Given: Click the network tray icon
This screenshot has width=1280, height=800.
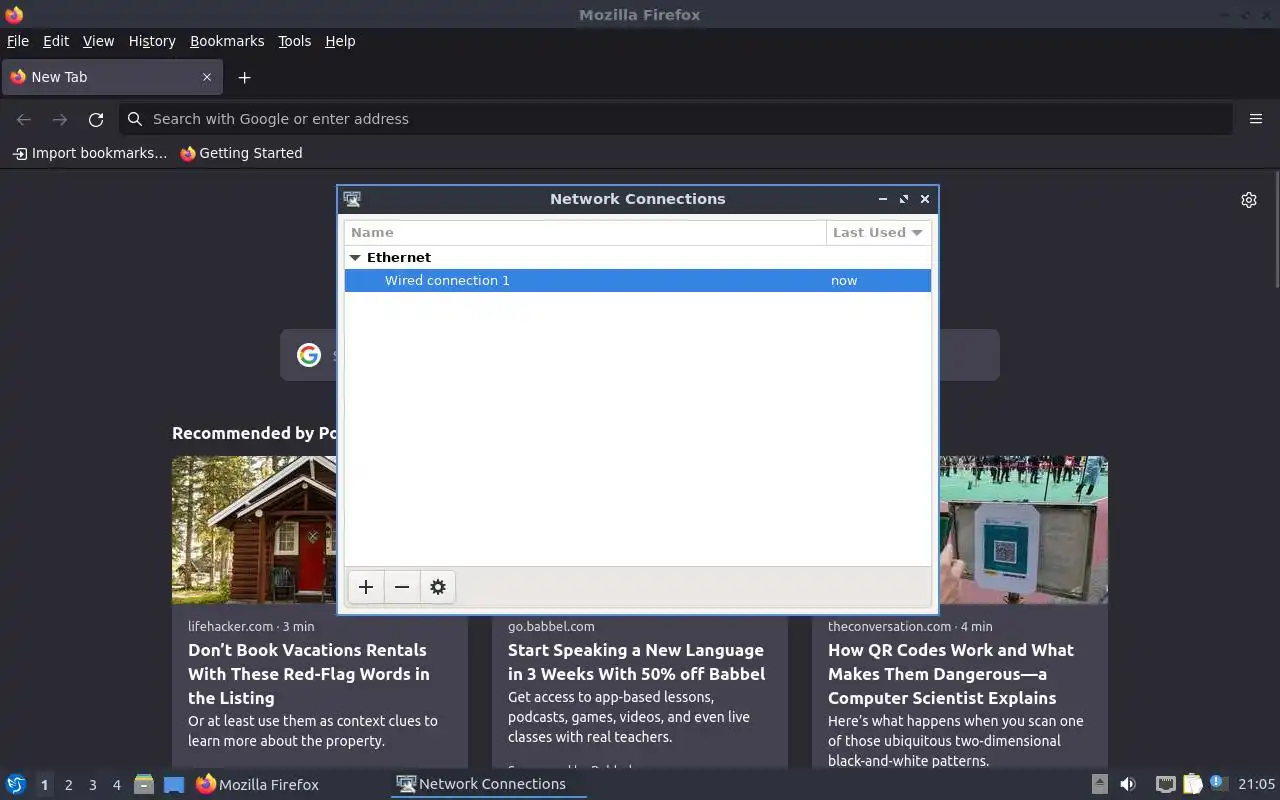Looking at the screenshot, I should [1165, 784].
